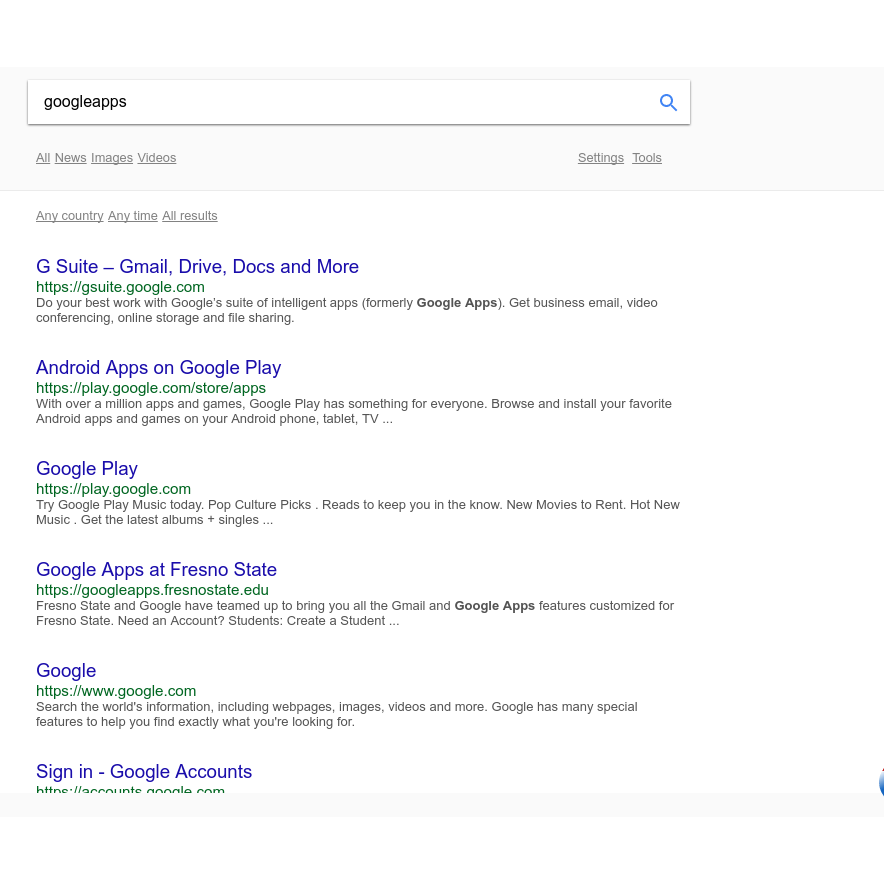The width and height of the screenshot is (884, 884).
Task: Open the Images tab
Action: 112,158
